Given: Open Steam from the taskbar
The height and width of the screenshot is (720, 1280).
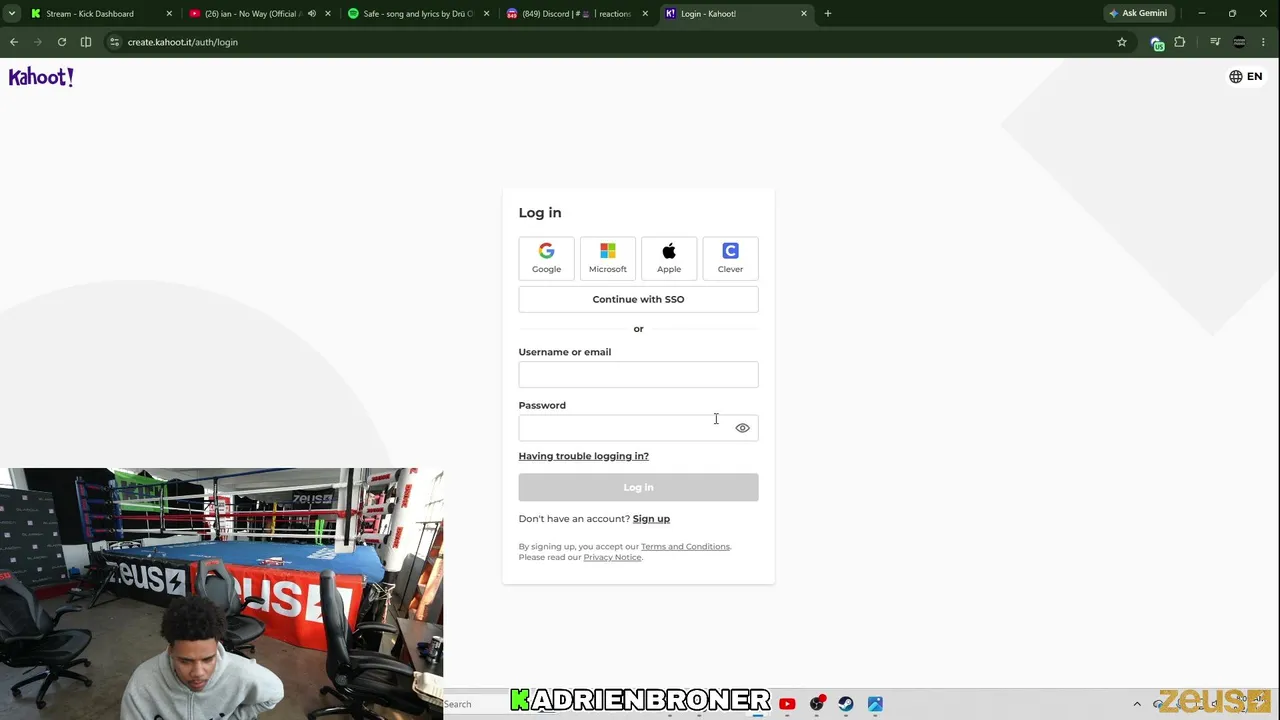Looking at the screenshot, I should point(846,704).
